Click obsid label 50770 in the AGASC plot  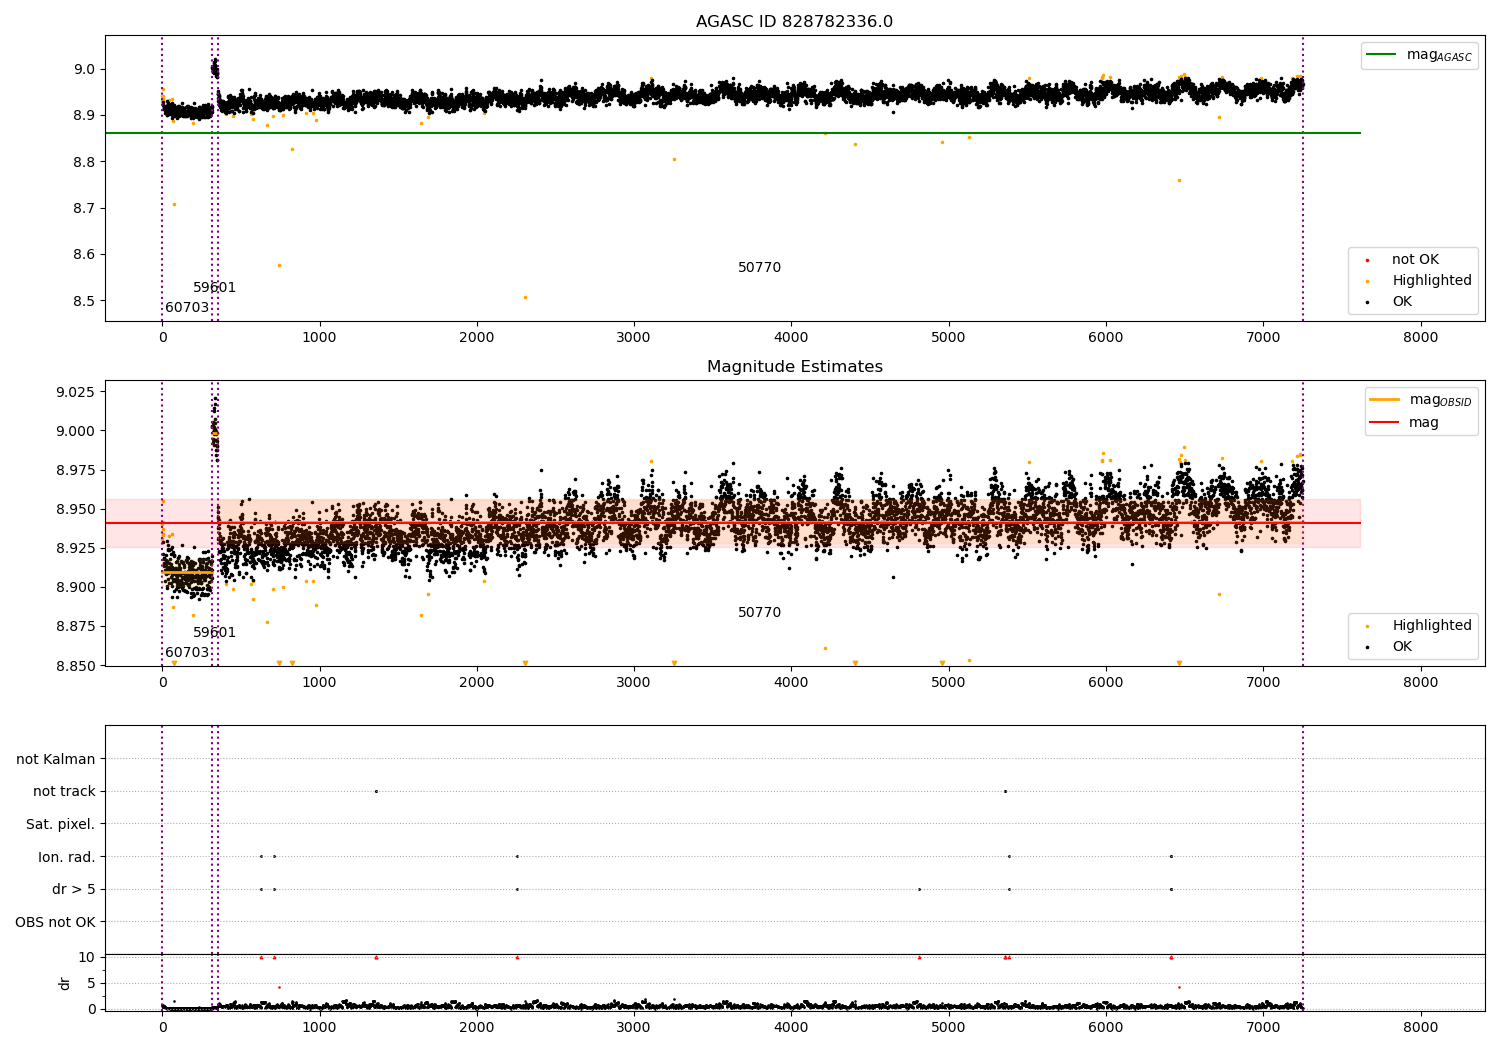click(x=760, y=268)
